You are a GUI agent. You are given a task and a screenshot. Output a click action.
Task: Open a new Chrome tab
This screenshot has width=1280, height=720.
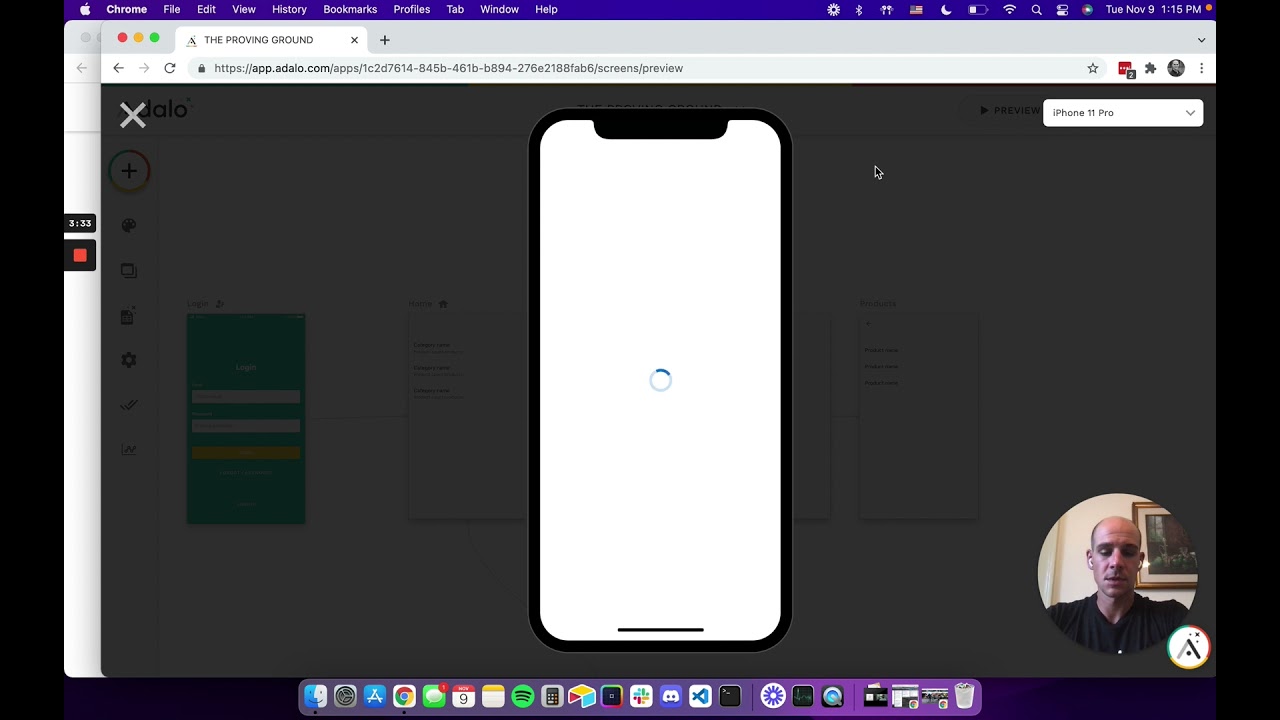pos(385,40)
